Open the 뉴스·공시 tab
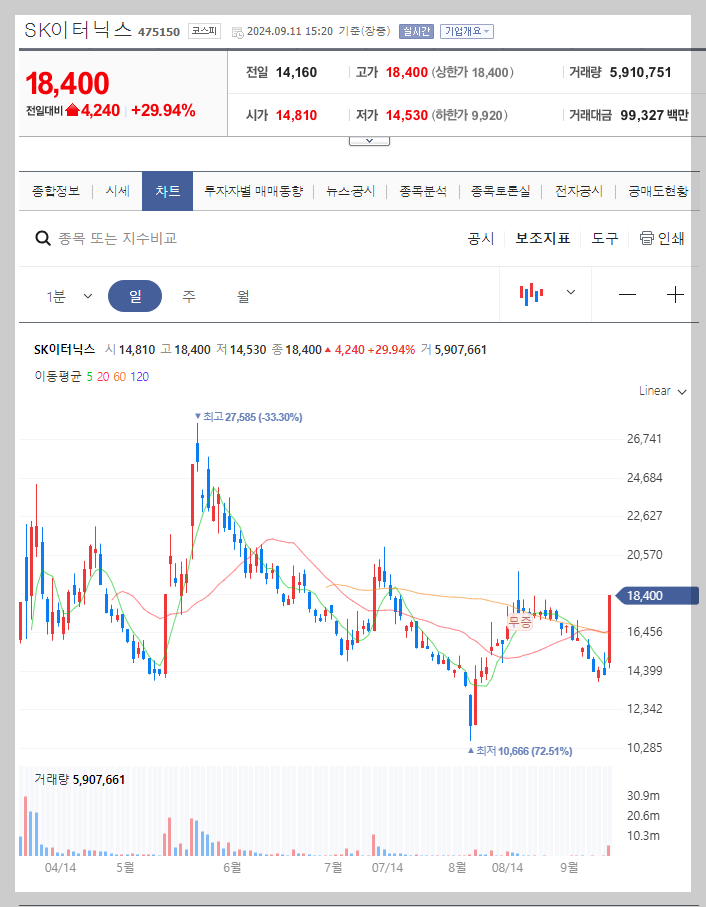Viewport: 706px width, 907px height. (350, 191)
